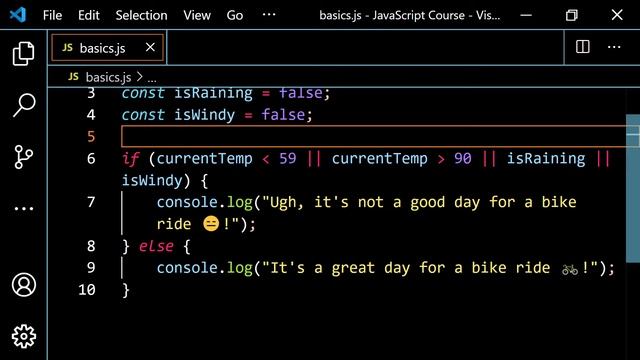Click the expressionless face emoji in string
Screen dimensions: 640x360
click(211, 224)
